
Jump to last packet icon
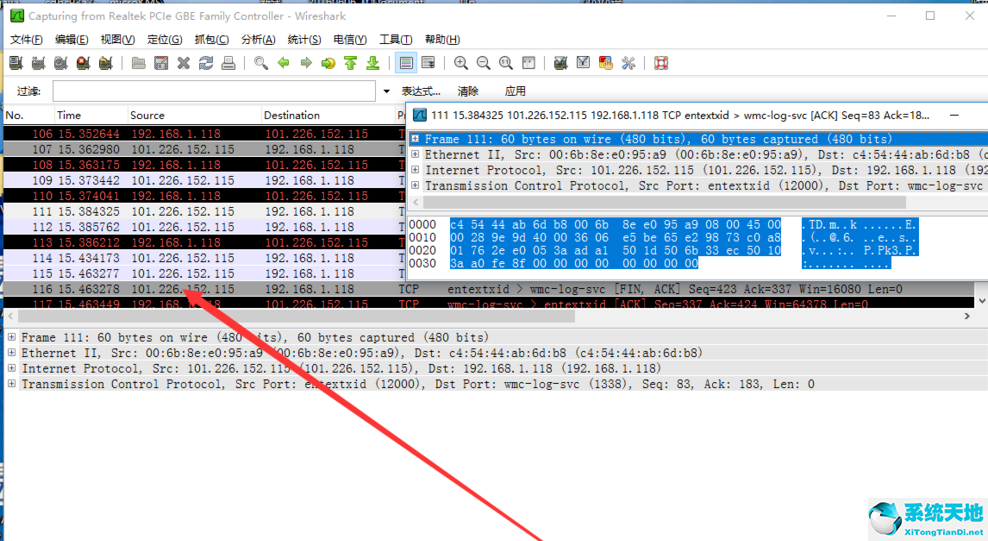click(x=373, y=63)
